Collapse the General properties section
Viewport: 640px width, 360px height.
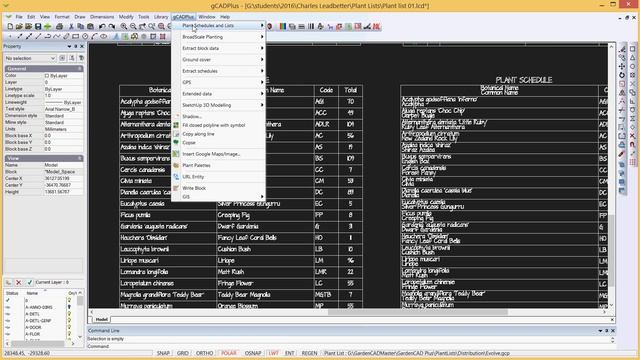coord(80,69)
